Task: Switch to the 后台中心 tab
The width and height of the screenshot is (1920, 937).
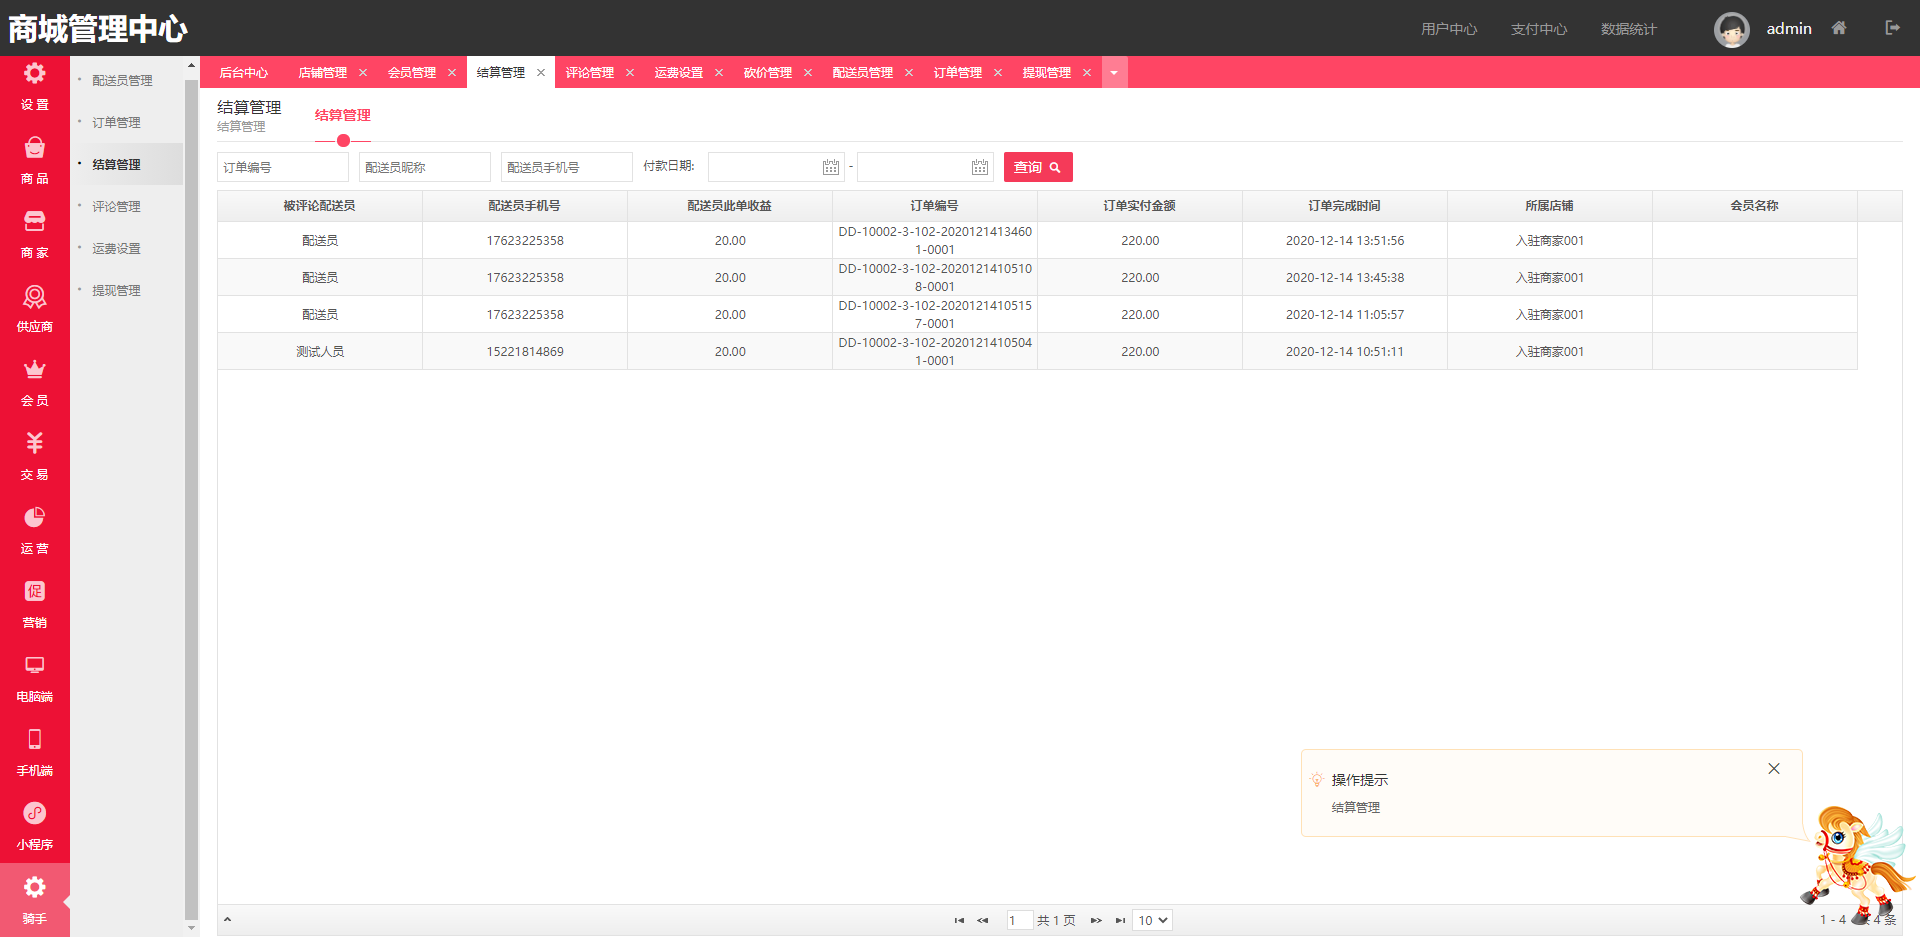Action: tap(243, 73)
